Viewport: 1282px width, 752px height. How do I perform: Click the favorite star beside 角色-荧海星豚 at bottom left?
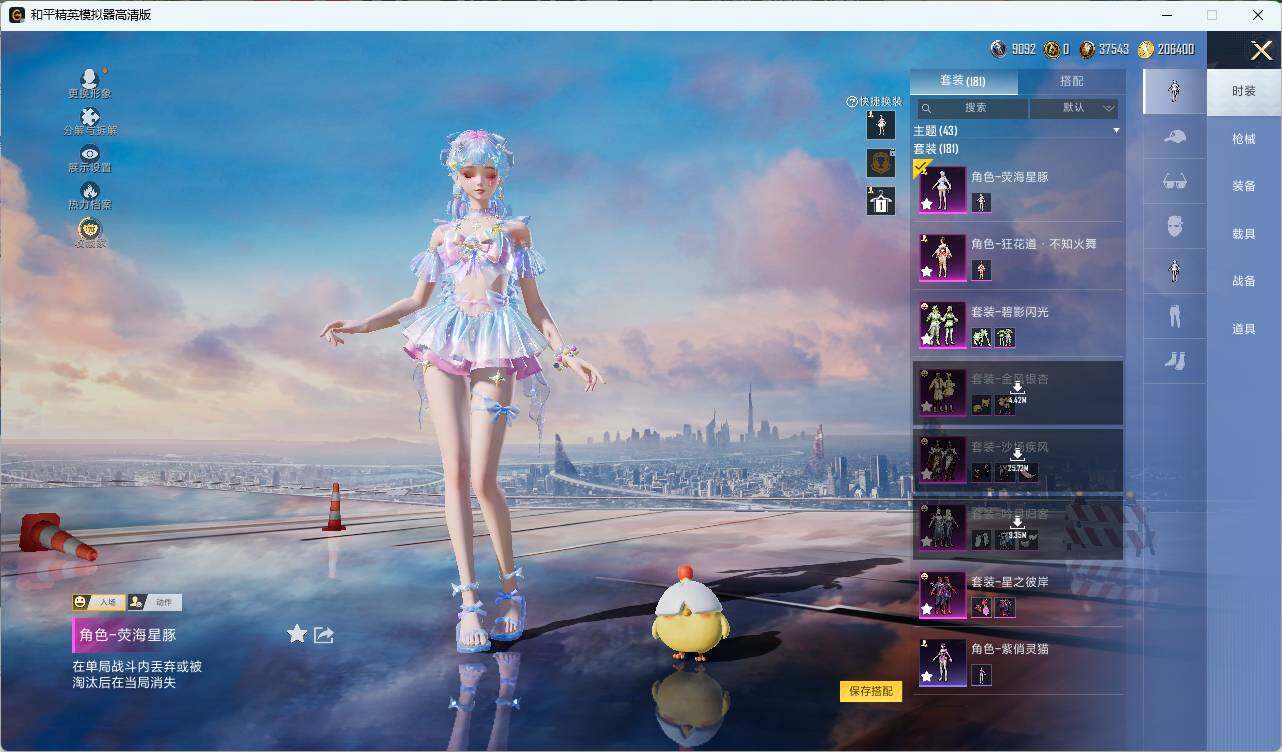click(x=297, y=634)
